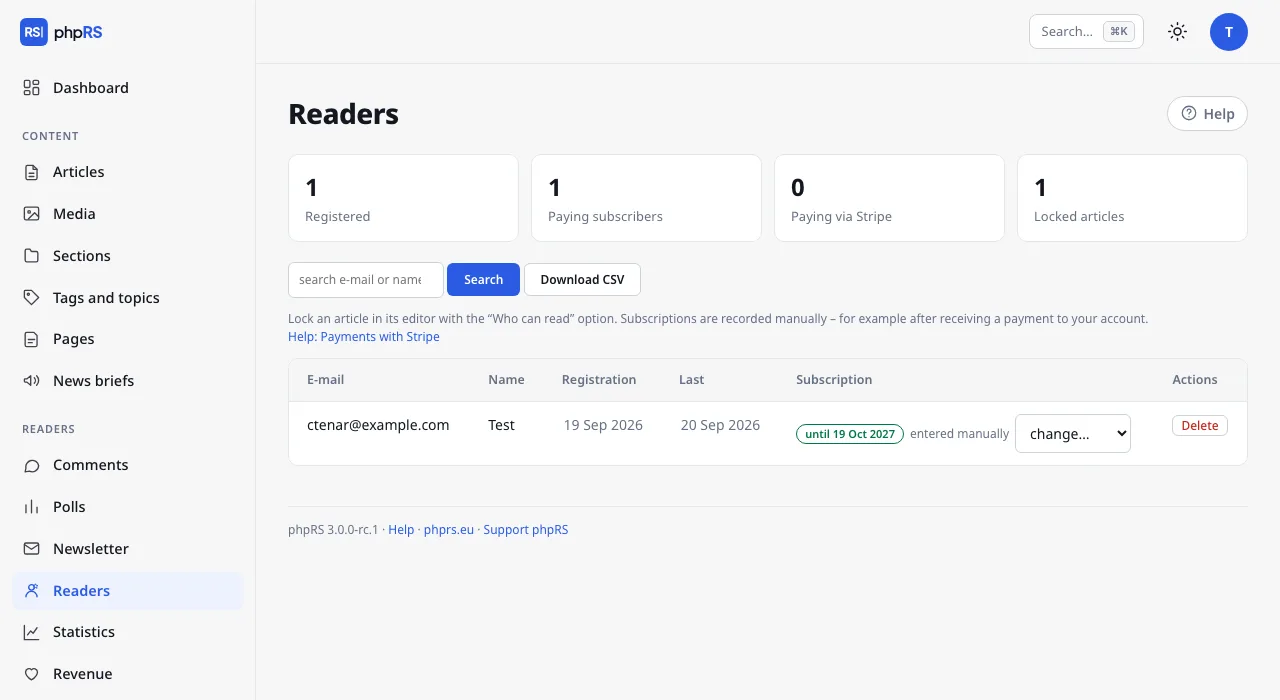
Task: Go to Revenue page
Action: [x=128, y=674]
